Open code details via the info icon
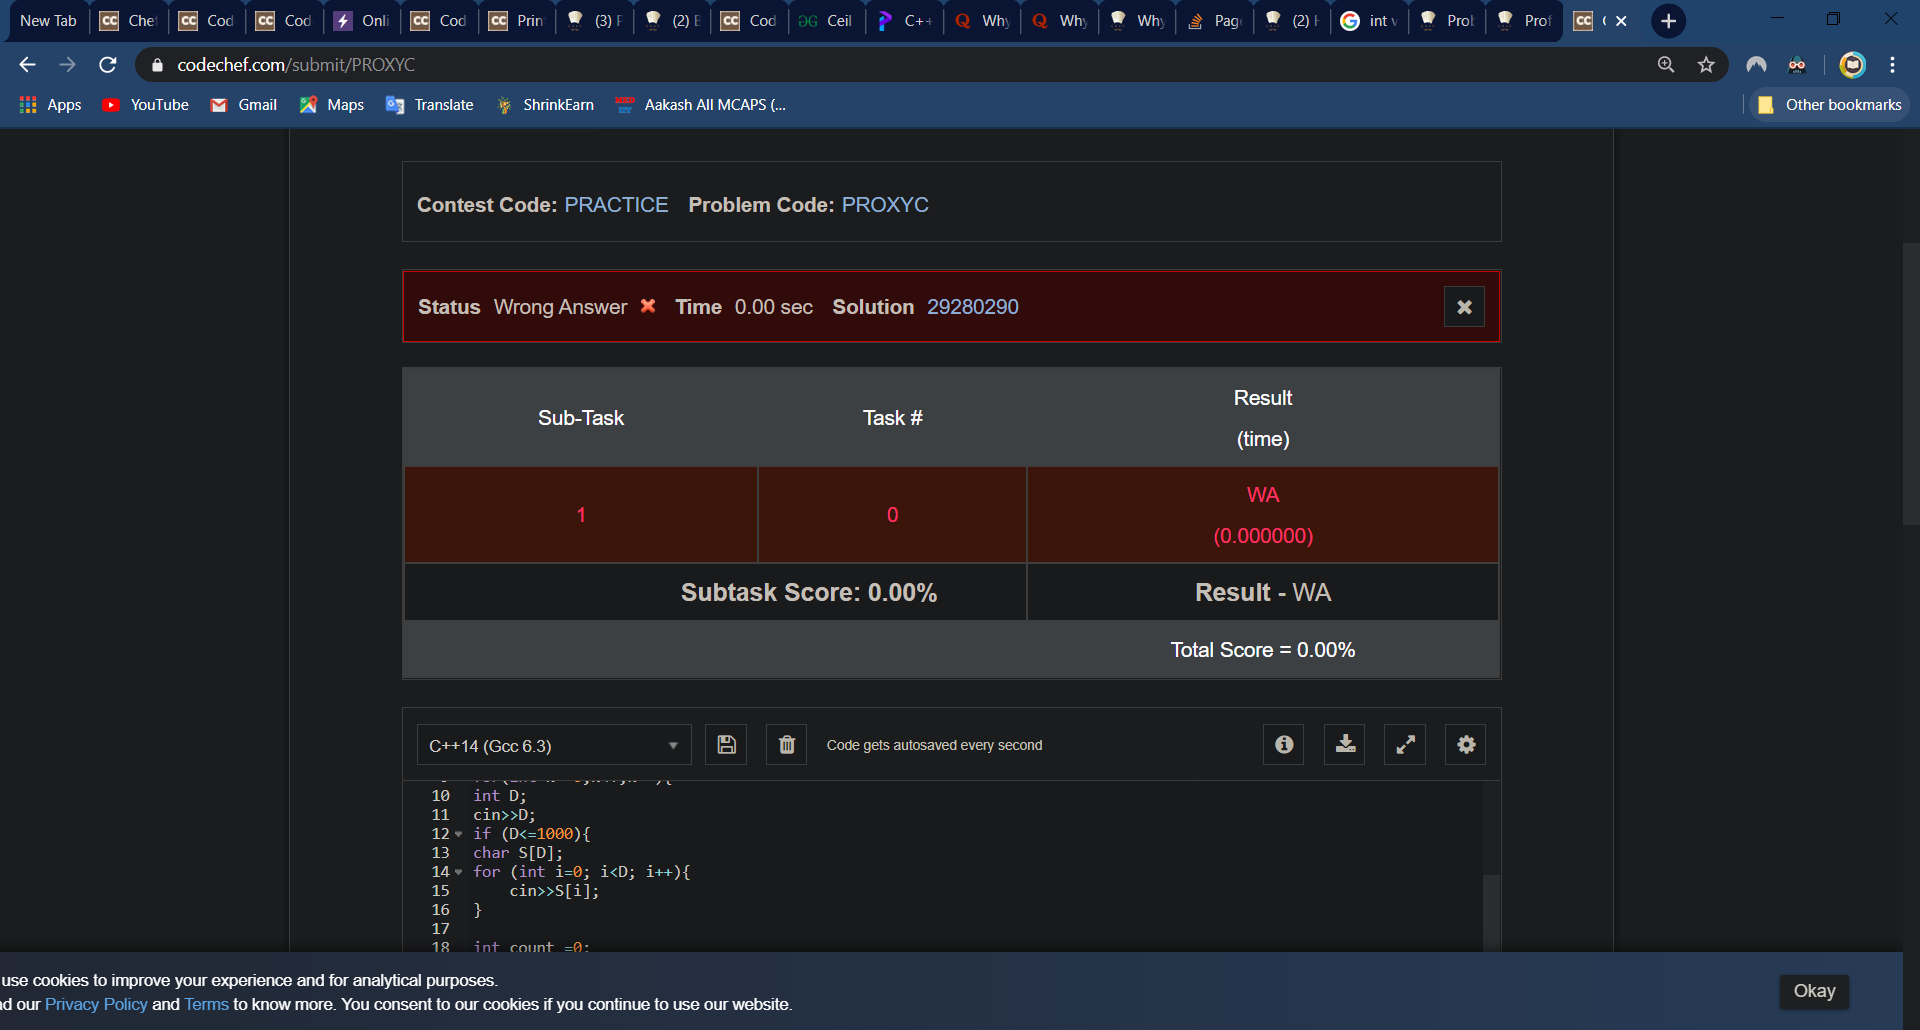This screenshot has height=1030, width=1920. click(1283, 744)
